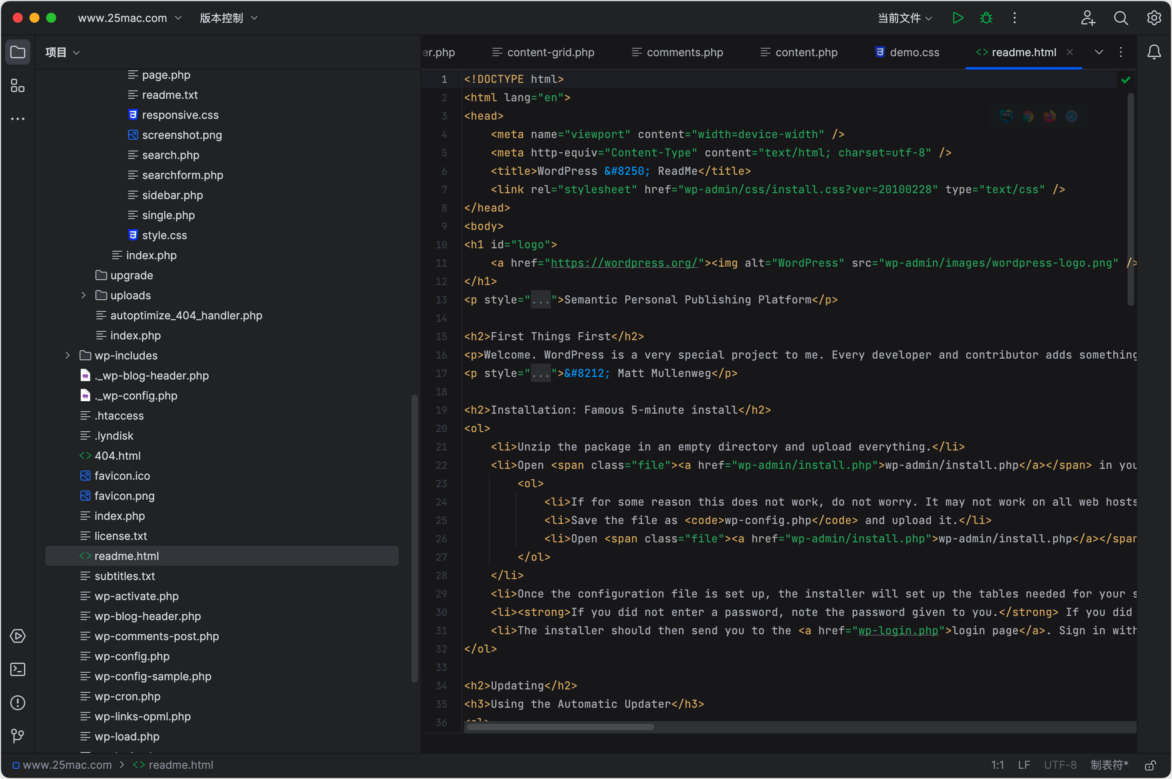Open the 项目 view dropdown
This screenshot has width=1172, height=779.
click(62, 52)
